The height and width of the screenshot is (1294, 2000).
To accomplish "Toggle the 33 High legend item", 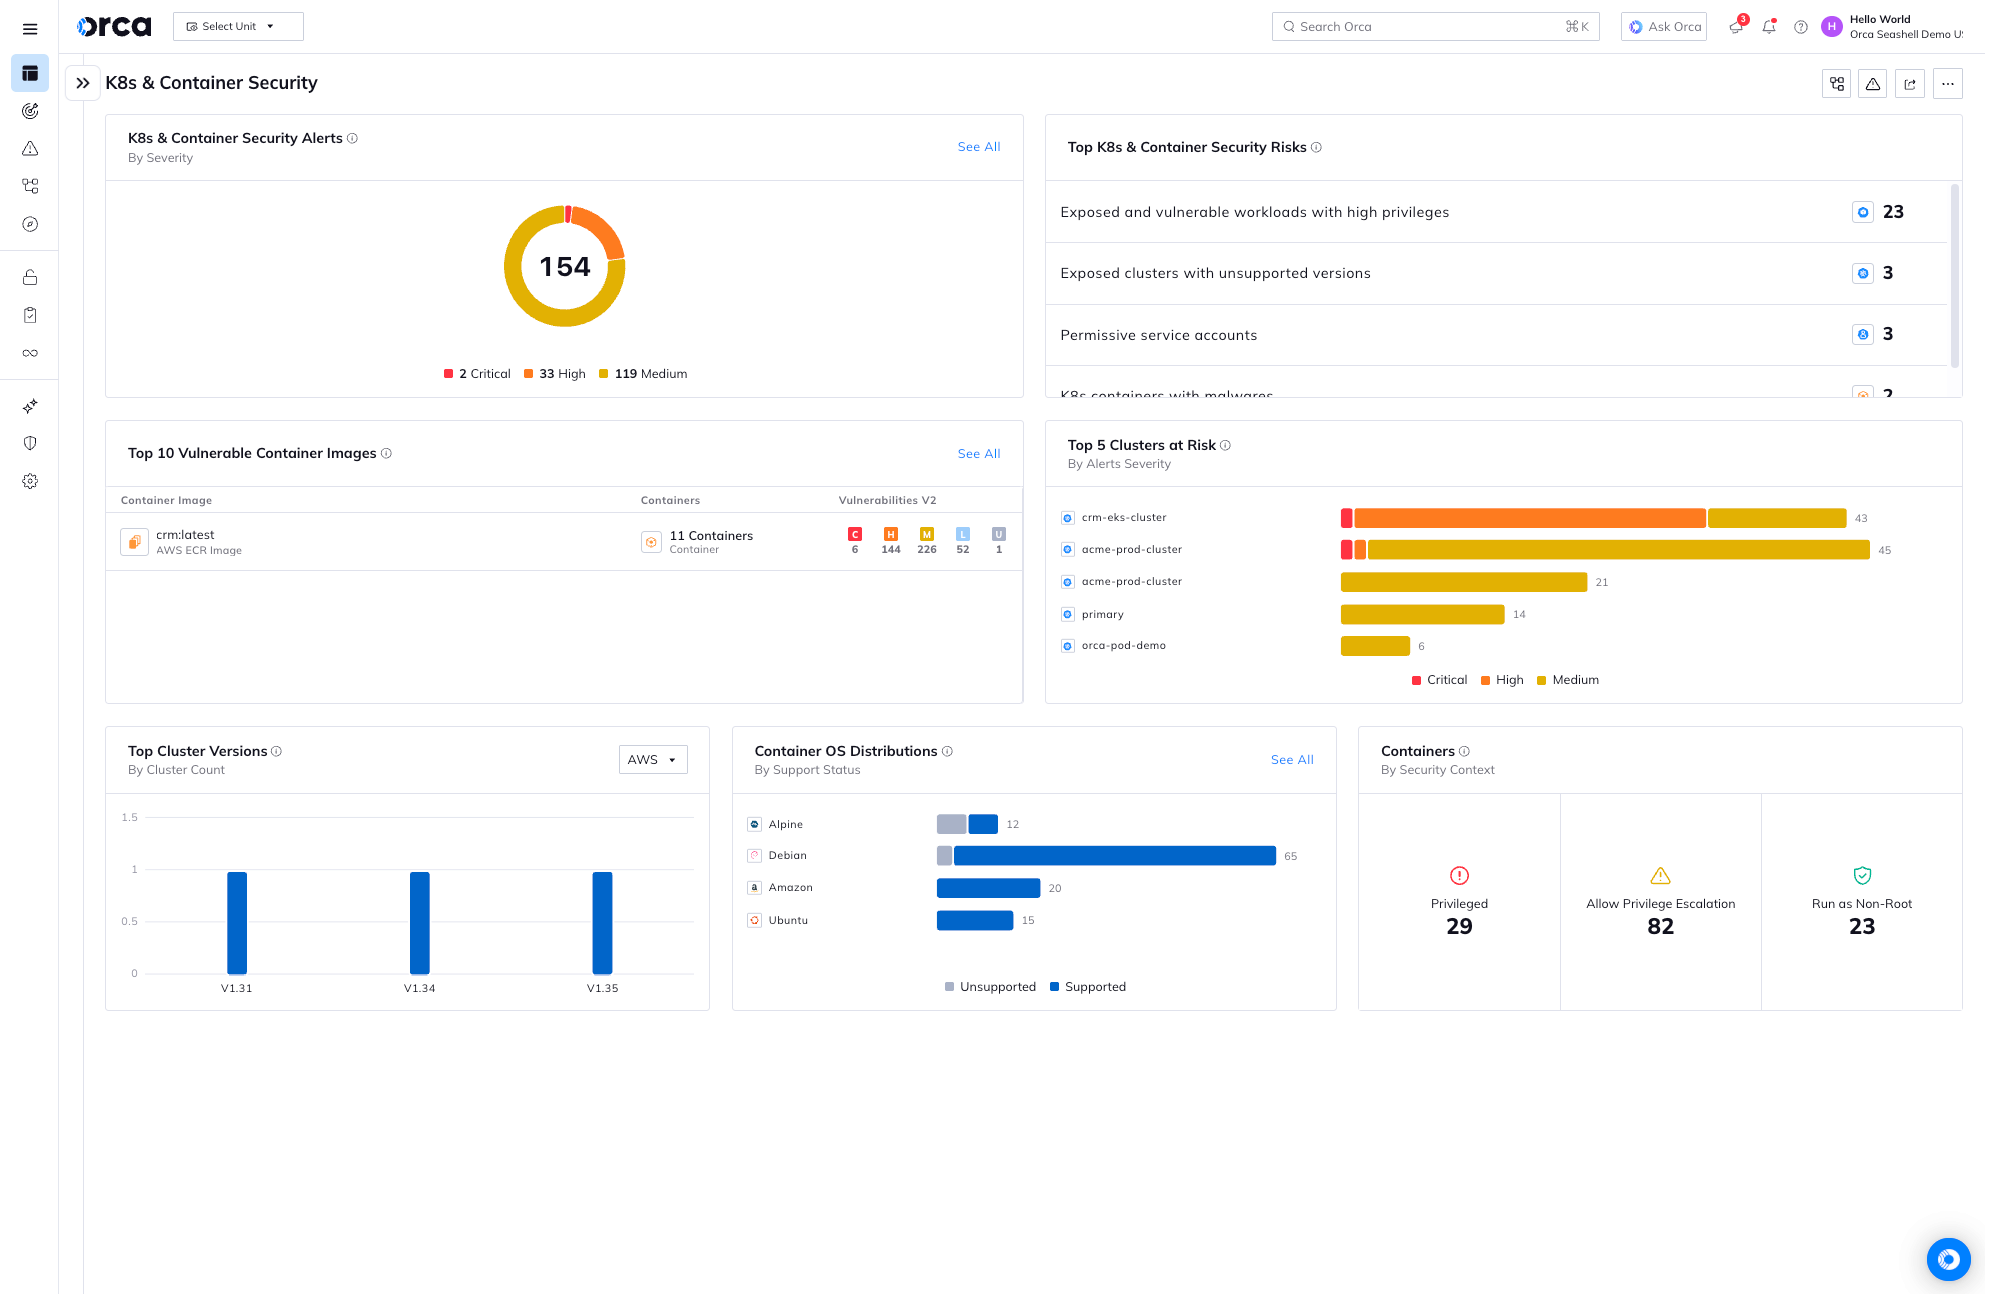I will pos(555,374).
